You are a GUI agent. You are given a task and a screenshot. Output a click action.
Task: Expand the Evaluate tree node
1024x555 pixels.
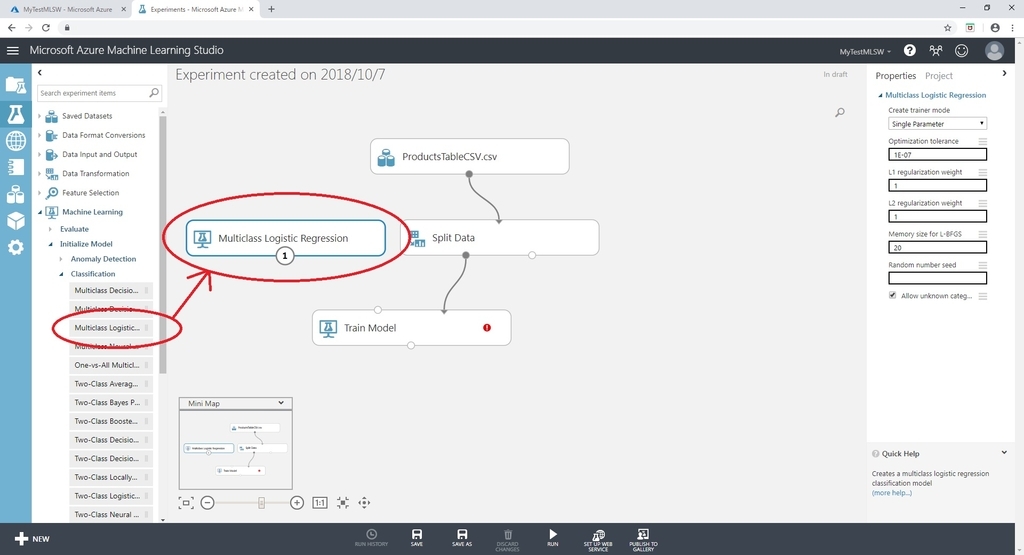tap(50, 229)
